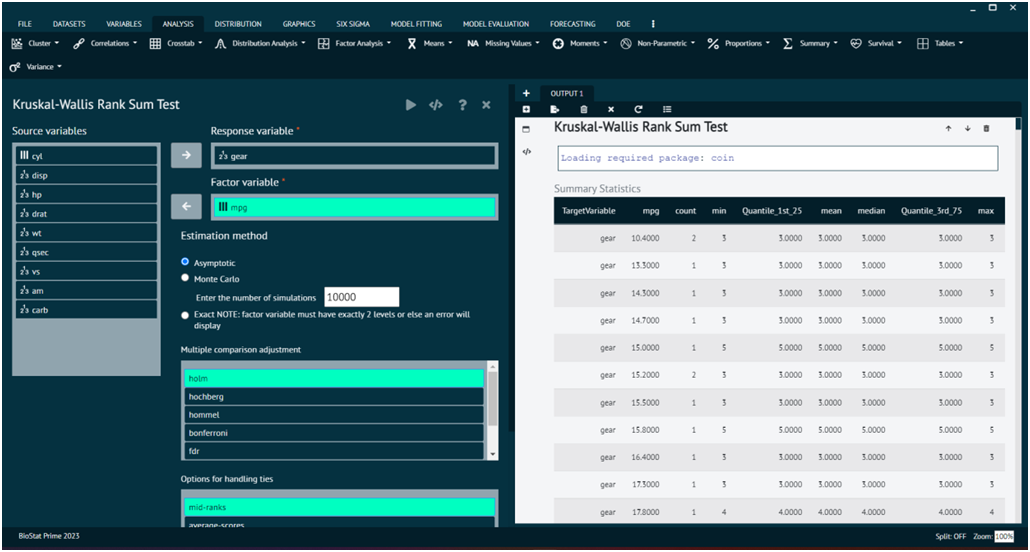
Task: Select hochberg adjustment option
Action: [x=334, y=397]
